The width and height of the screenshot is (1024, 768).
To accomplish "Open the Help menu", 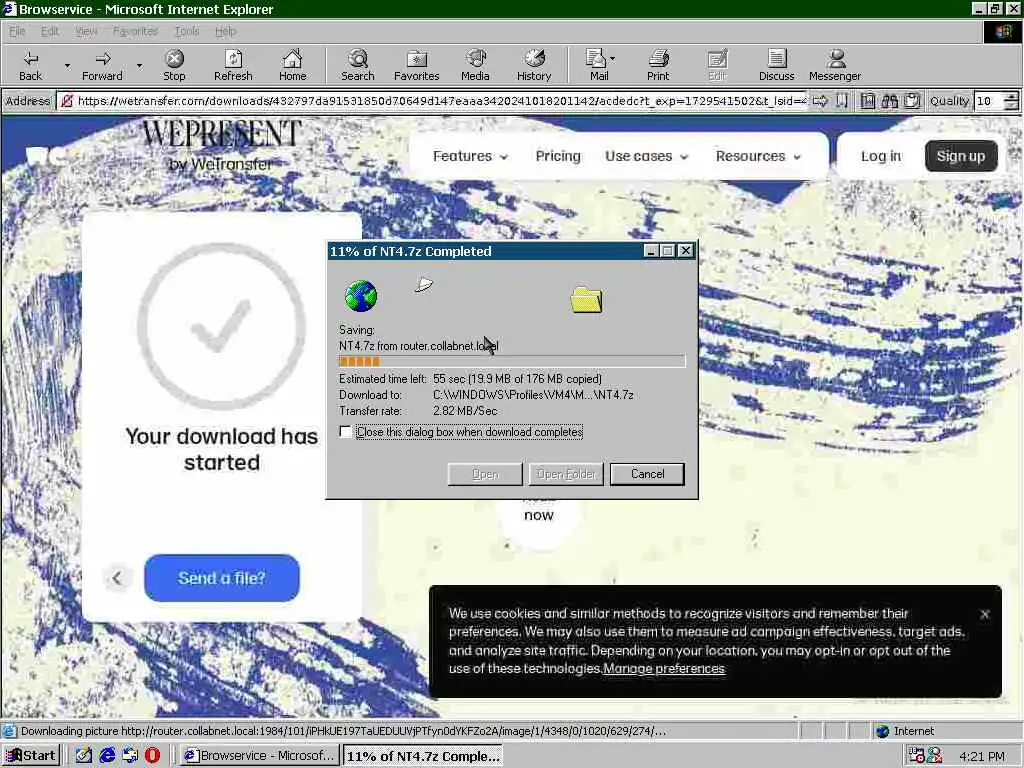I will [225, 31].
